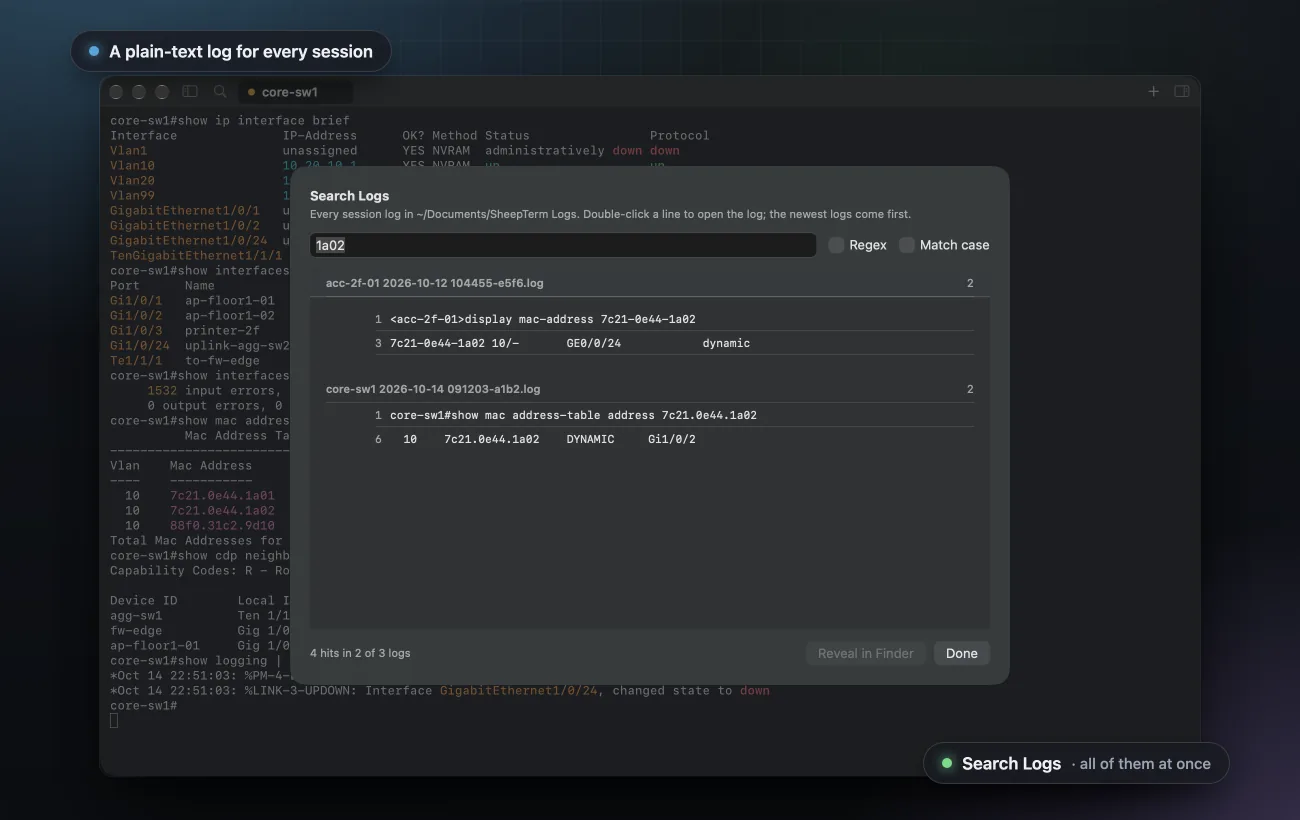This screenshot has width=1300, height=820.
Task: Toggle the right side panel icon
Action: click(1181, 91)
